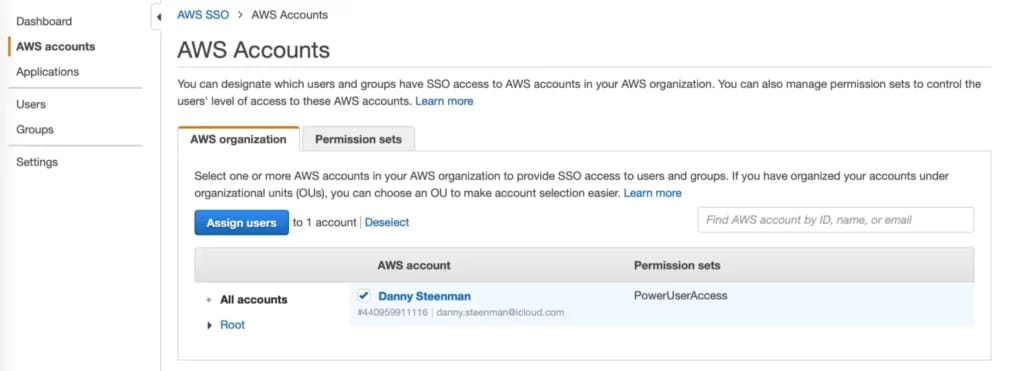Viewport: 1024px width, 371px height.
Task: Click the AWS account column header
Action: pos(414,265)
